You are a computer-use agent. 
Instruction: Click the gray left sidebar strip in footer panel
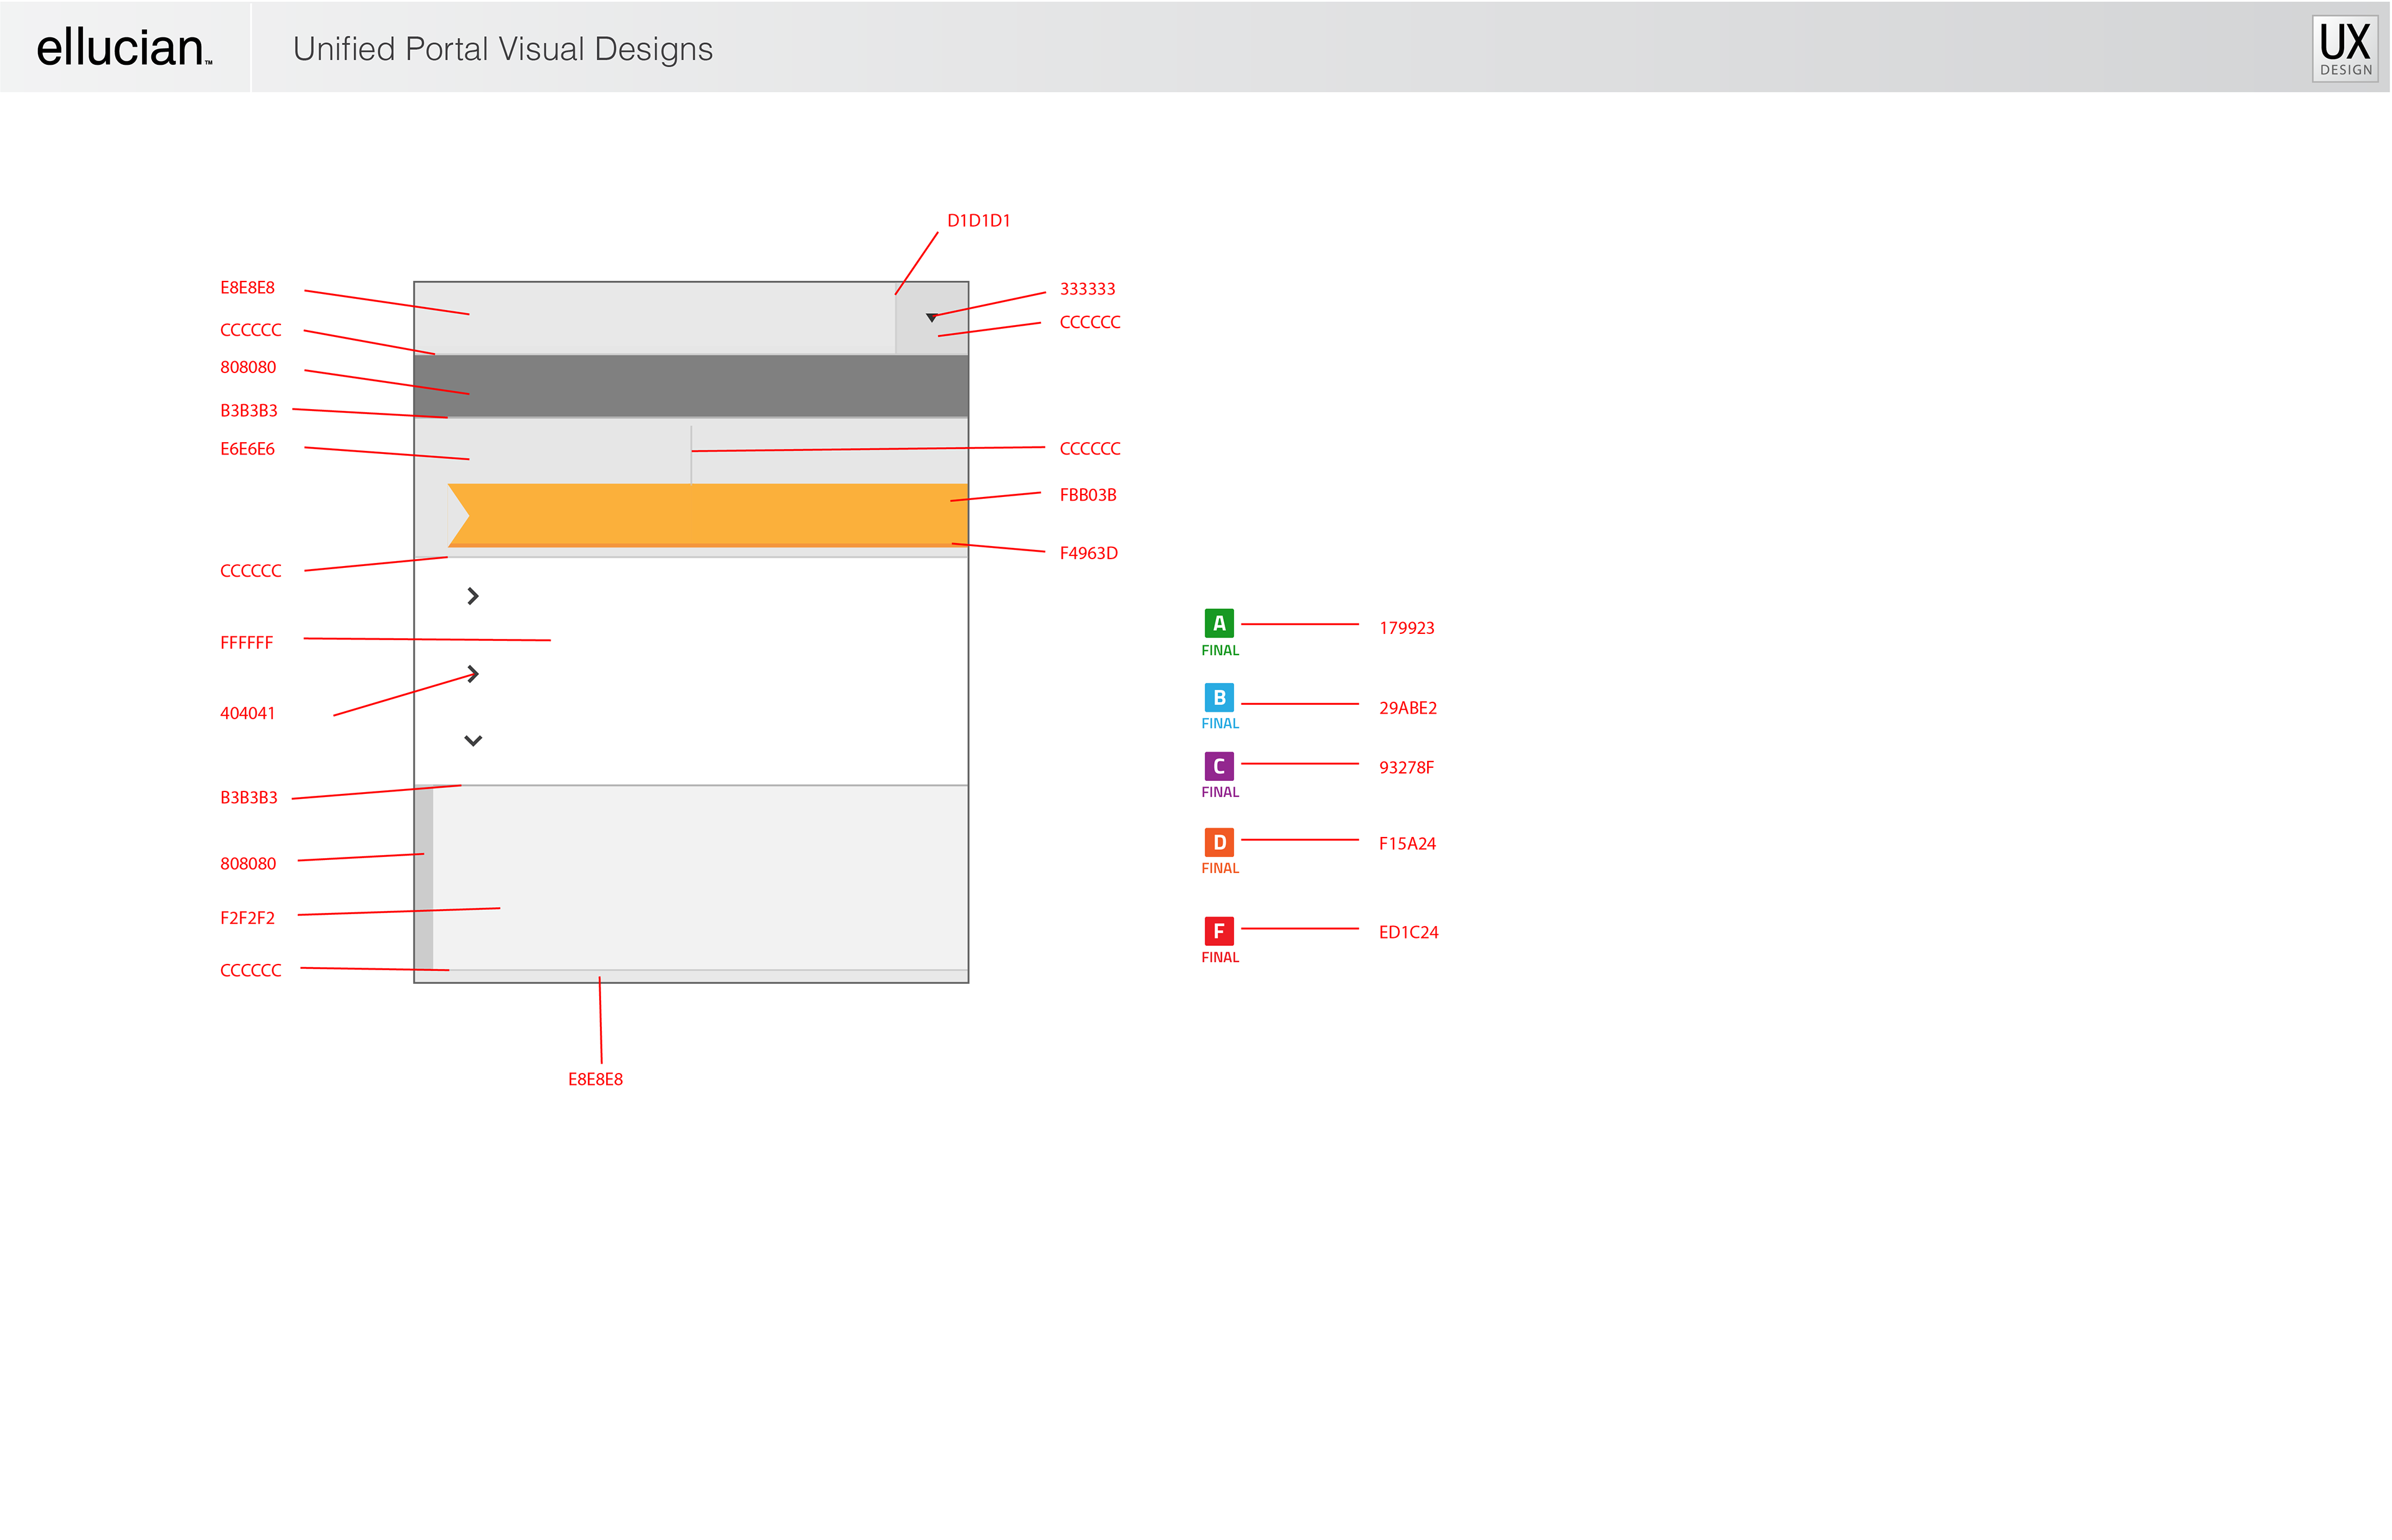424,878
